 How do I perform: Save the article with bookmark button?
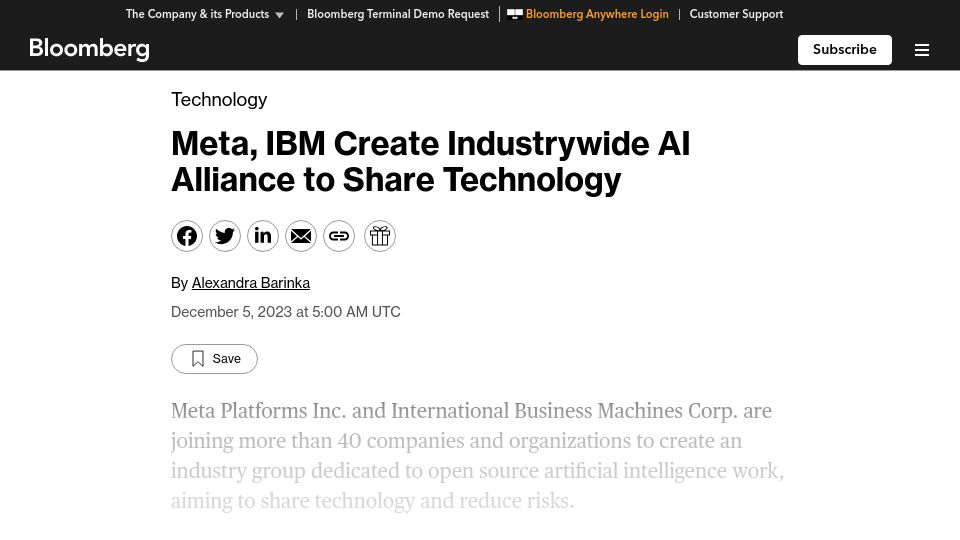pos(214,359)
